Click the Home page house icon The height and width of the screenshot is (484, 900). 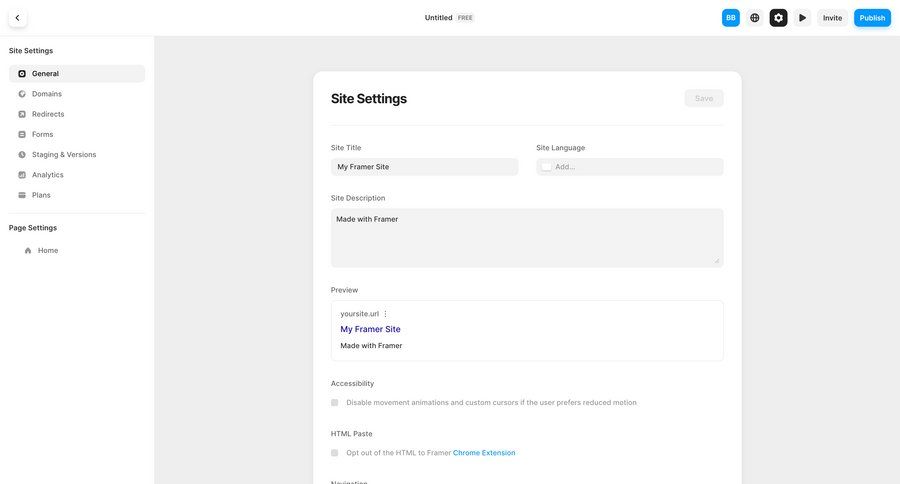[28, 250]
